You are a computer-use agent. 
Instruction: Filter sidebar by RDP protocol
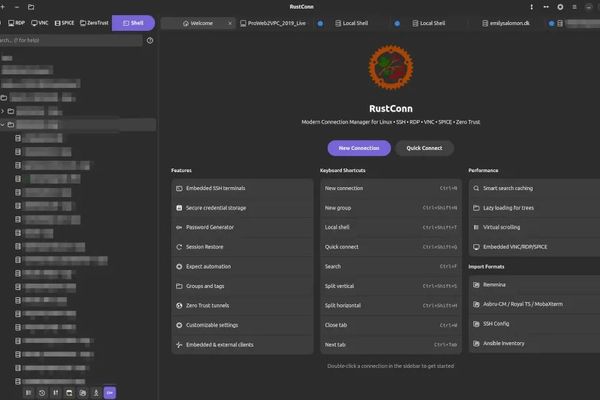(x=16, y=23)
